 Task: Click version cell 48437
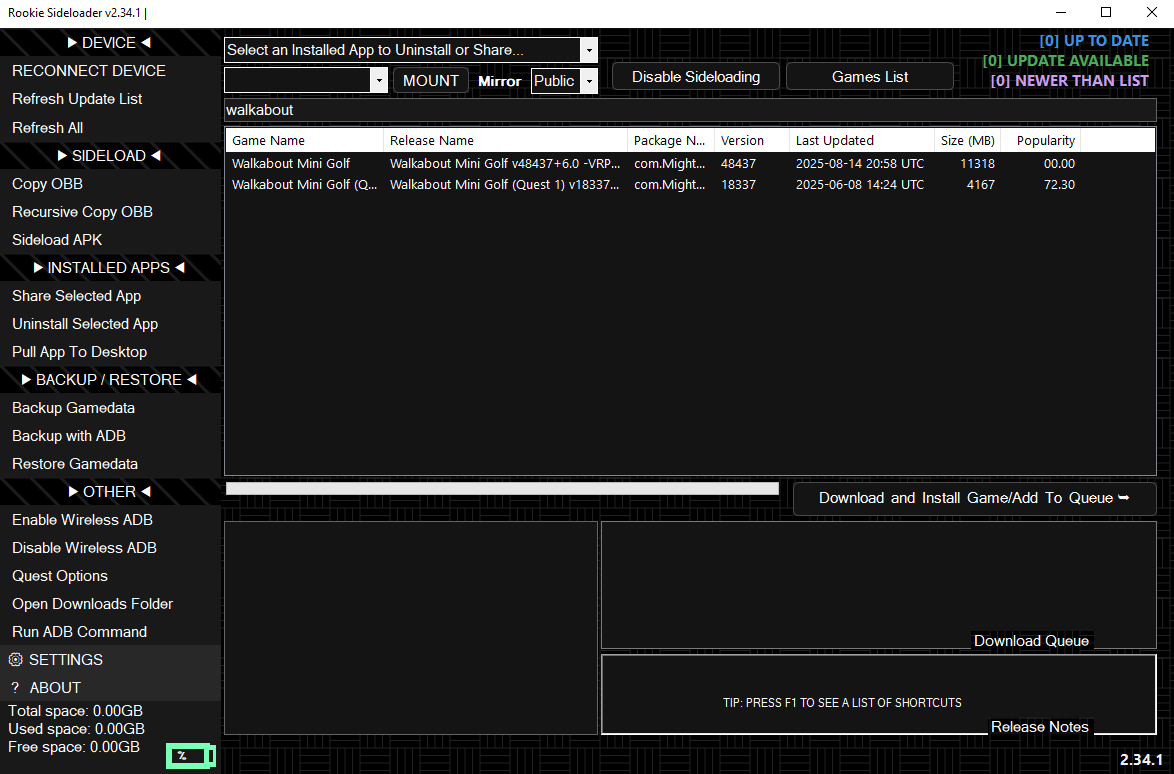click(x=738, y=163)
